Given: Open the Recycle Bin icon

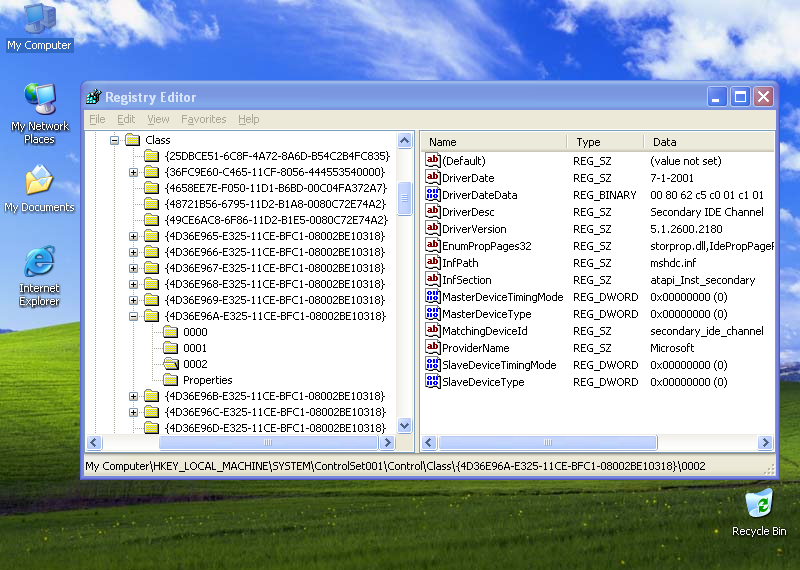Looking at the screenshot, I should click(x=759, y=512).
